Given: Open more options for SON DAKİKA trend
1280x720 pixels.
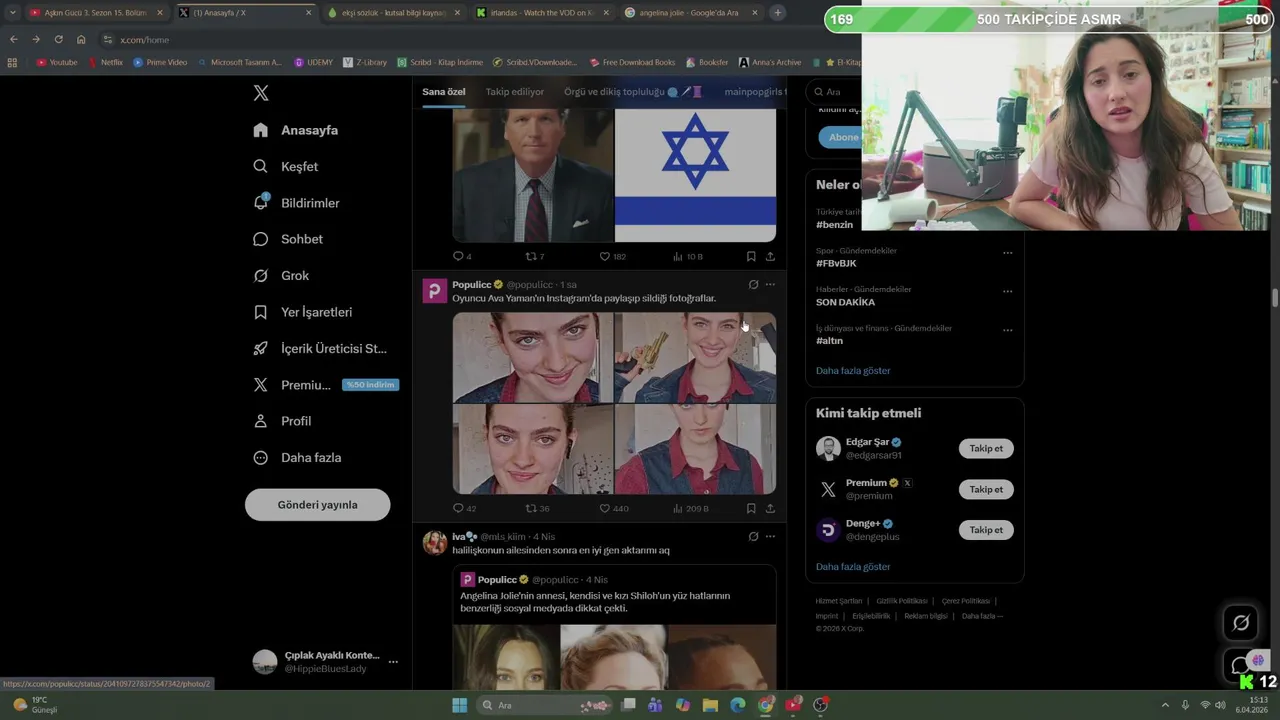Looking at the screenshot, I should pos(1007,292).
